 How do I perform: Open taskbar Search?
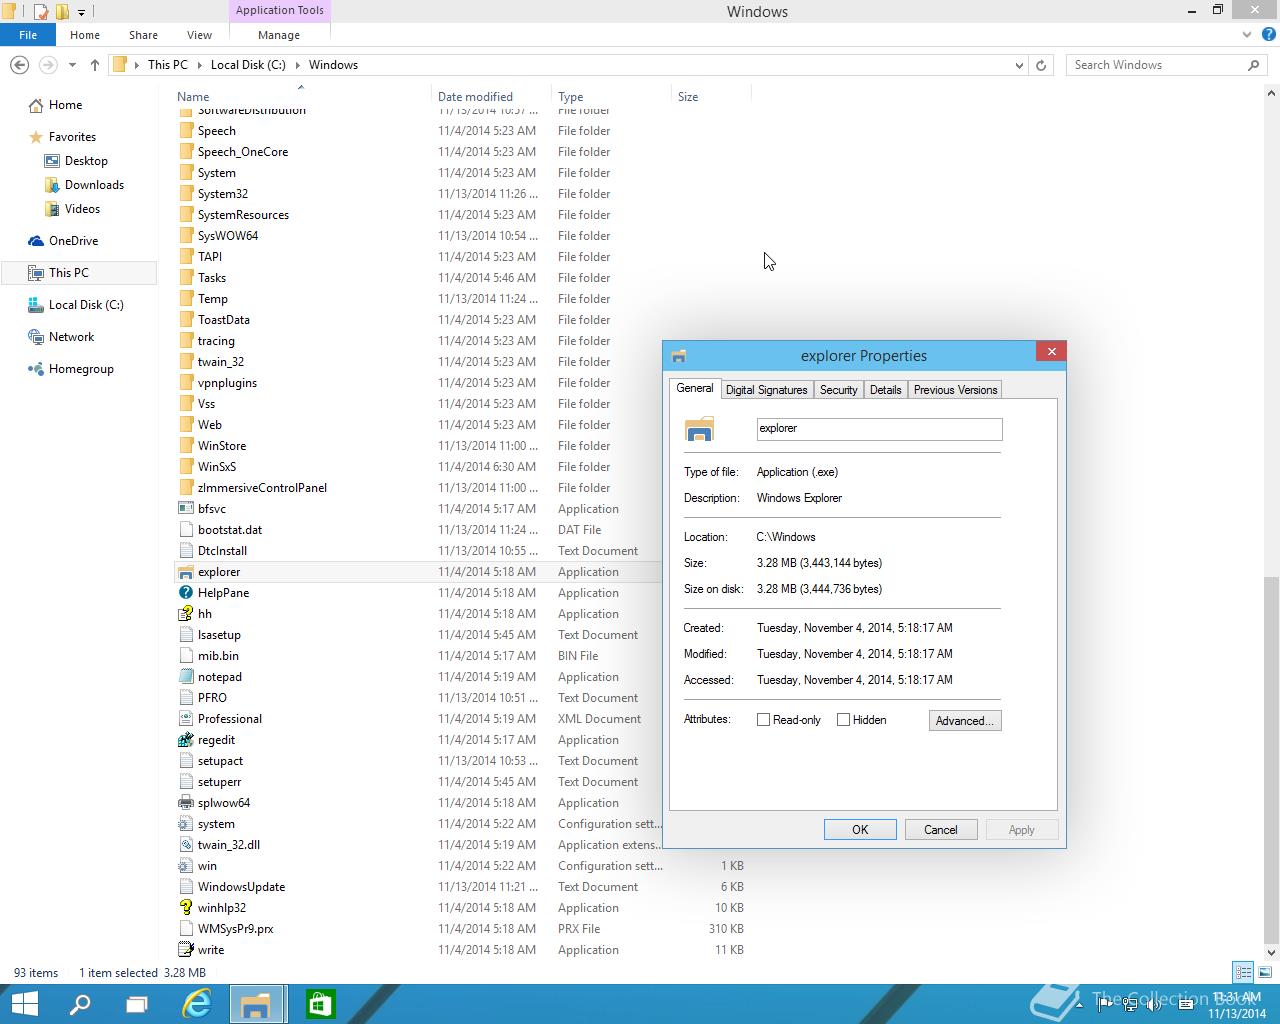tap(80, 1004)
